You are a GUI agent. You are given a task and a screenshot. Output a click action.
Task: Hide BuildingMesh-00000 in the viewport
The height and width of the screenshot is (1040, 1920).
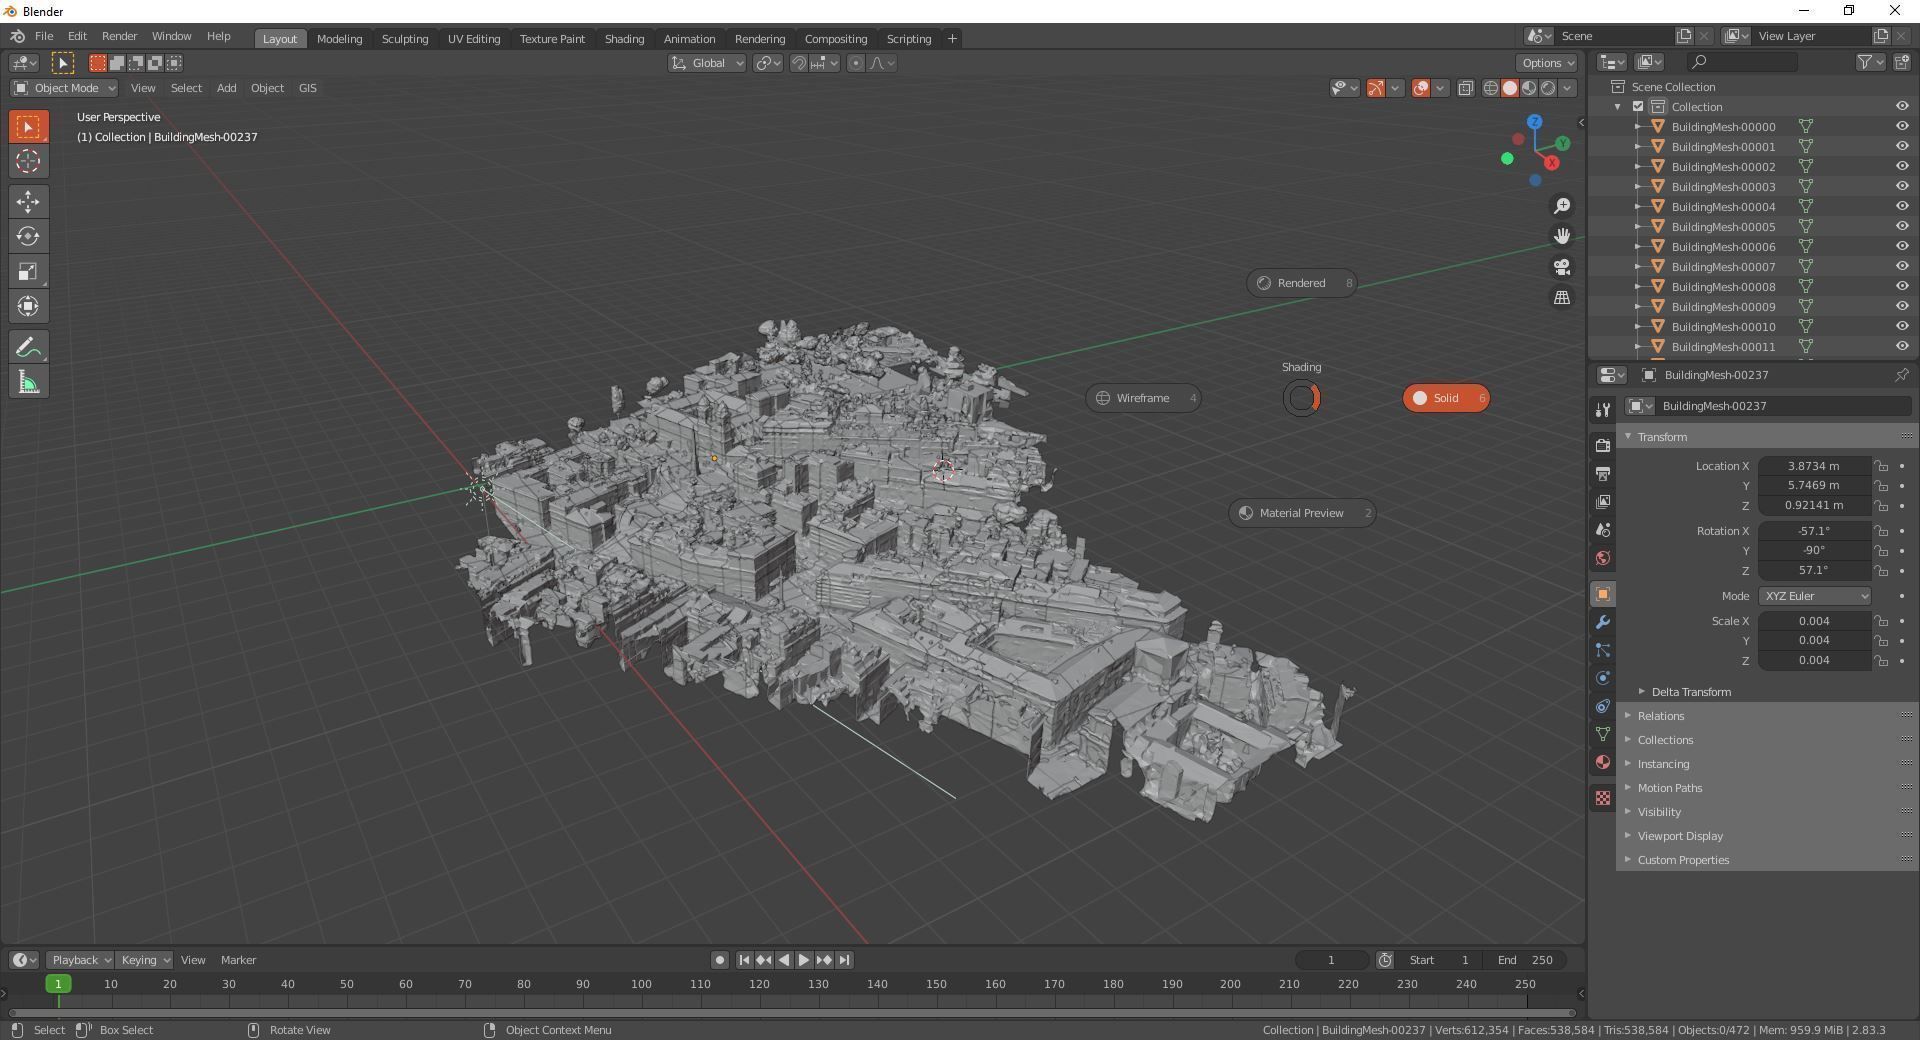(x=1902, y=127)
